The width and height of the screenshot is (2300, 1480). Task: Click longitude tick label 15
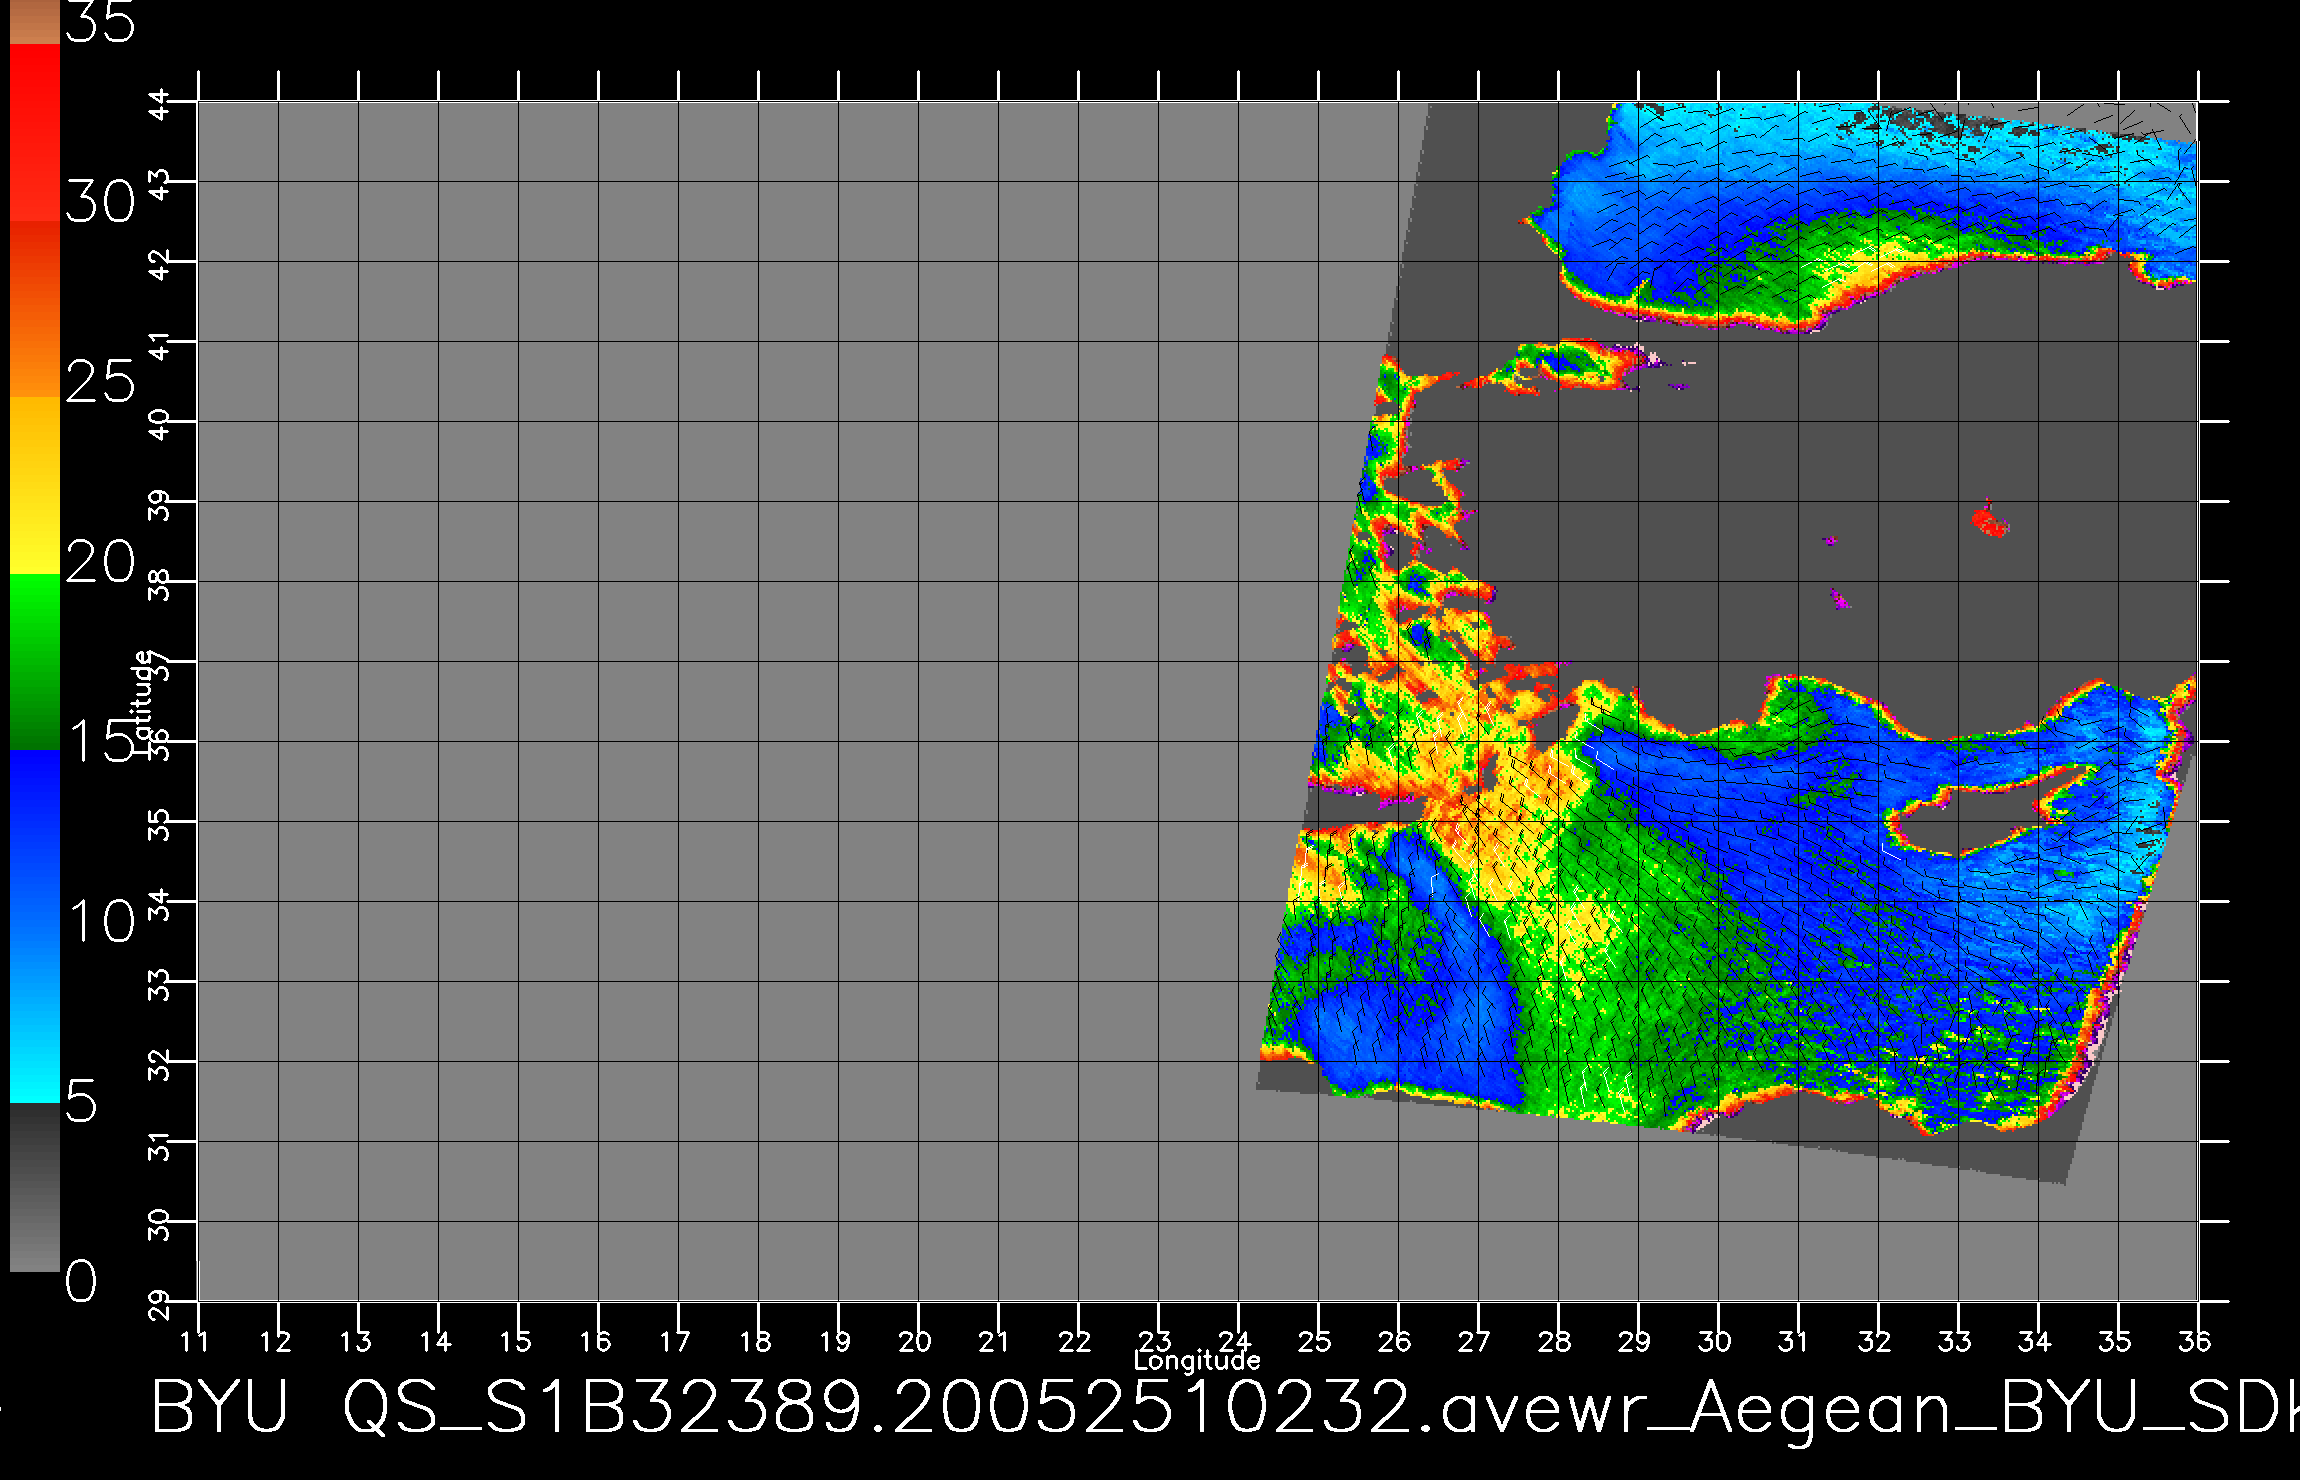(516, 1342)
